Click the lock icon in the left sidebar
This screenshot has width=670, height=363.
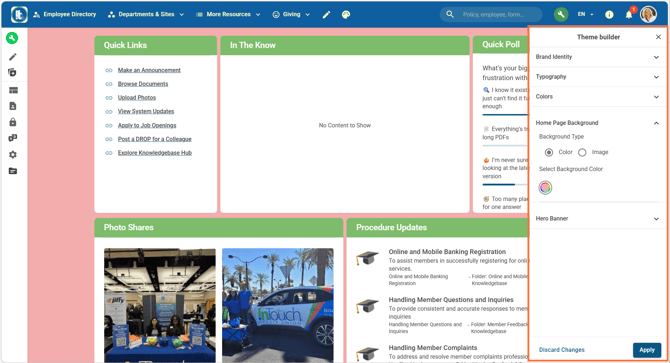click(x=13, y=122)
